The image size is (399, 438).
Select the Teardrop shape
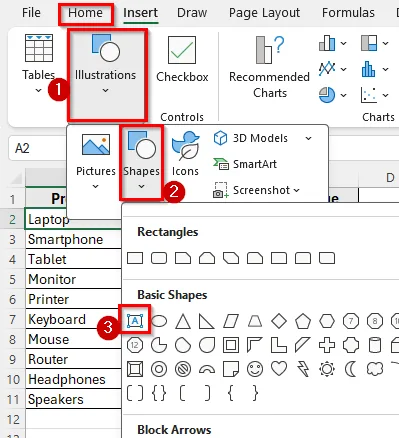(207, 345)
